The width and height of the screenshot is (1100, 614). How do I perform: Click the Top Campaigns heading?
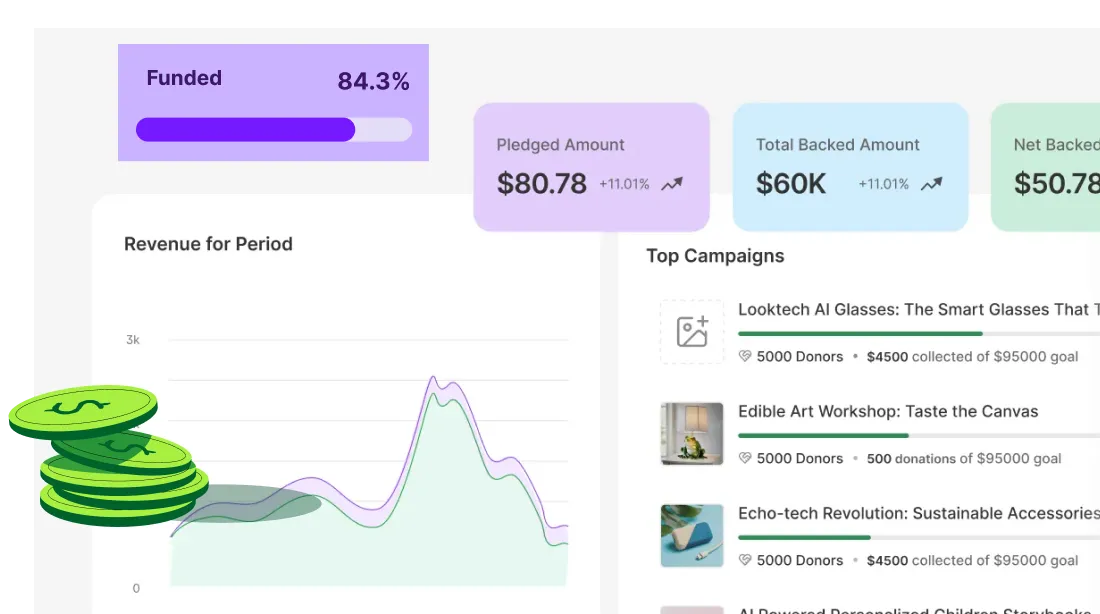tap(715, 256)
